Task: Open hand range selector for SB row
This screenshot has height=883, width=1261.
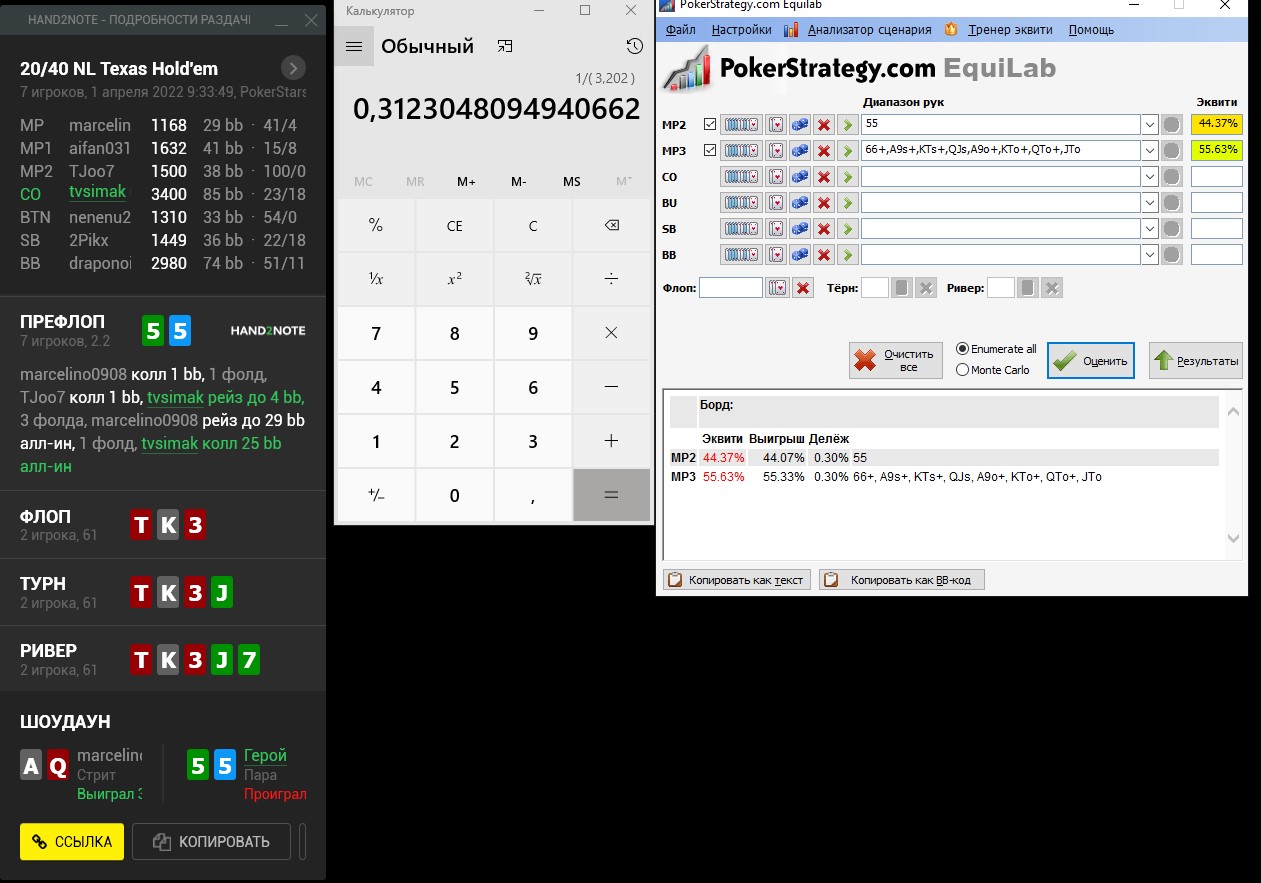Action: coord(741,228)
